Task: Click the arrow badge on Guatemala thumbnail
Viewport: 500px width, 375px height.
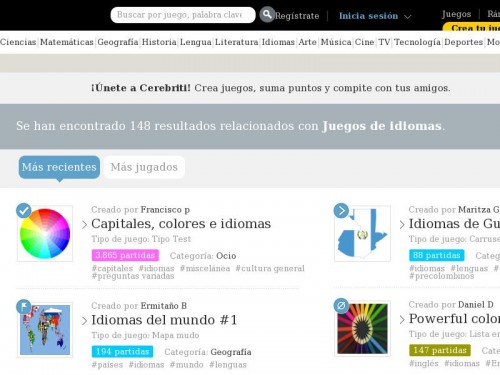Action: 341,211
